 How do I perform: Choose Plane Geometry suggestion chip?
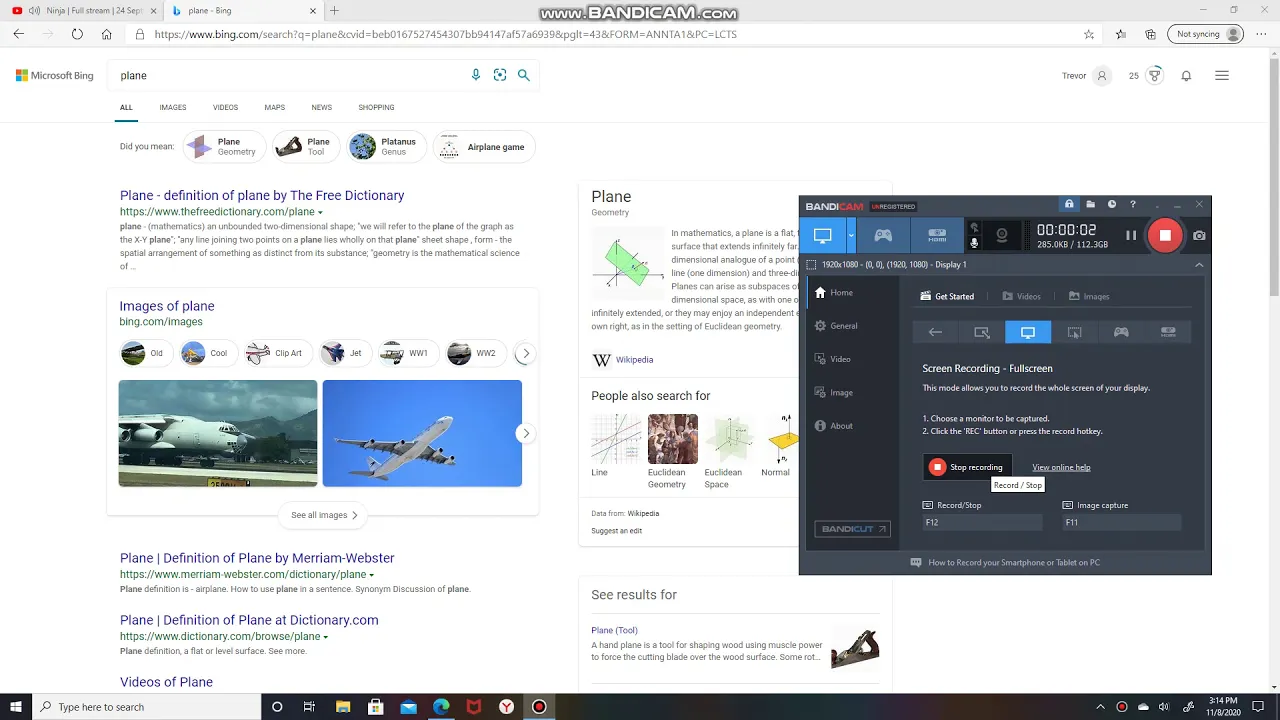click(x=224, y=147)
